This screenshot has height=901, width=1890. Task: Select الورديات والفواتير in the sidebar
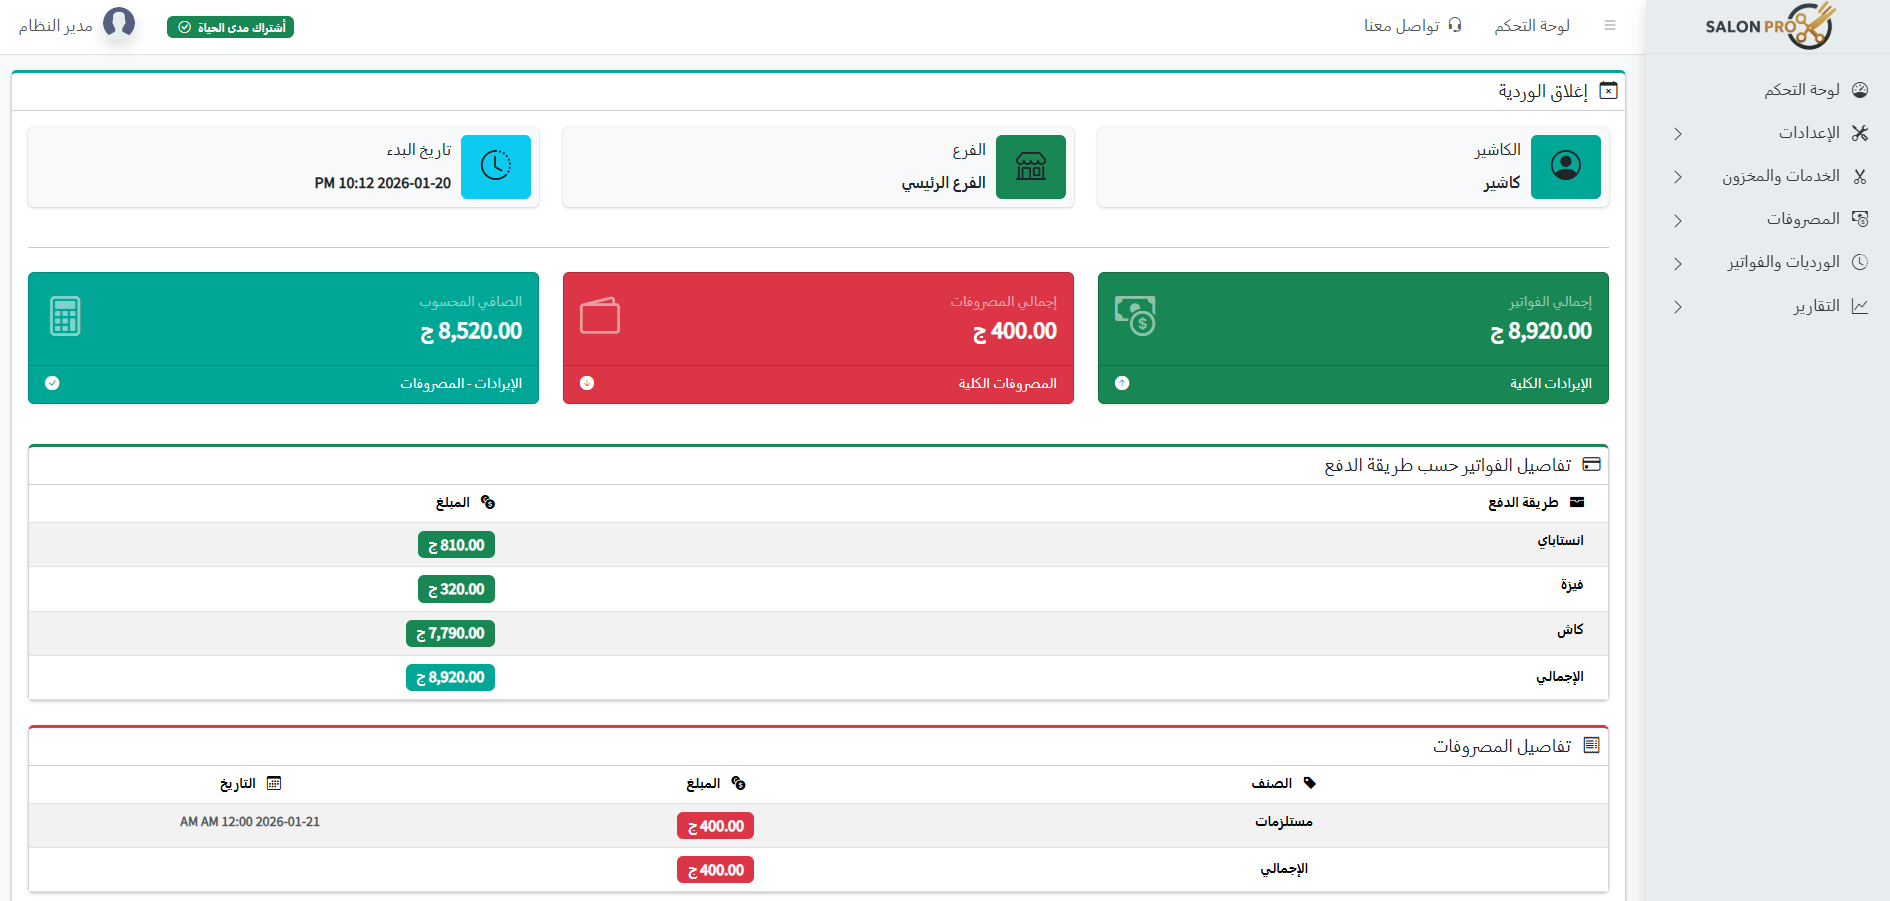(1783, 262)
